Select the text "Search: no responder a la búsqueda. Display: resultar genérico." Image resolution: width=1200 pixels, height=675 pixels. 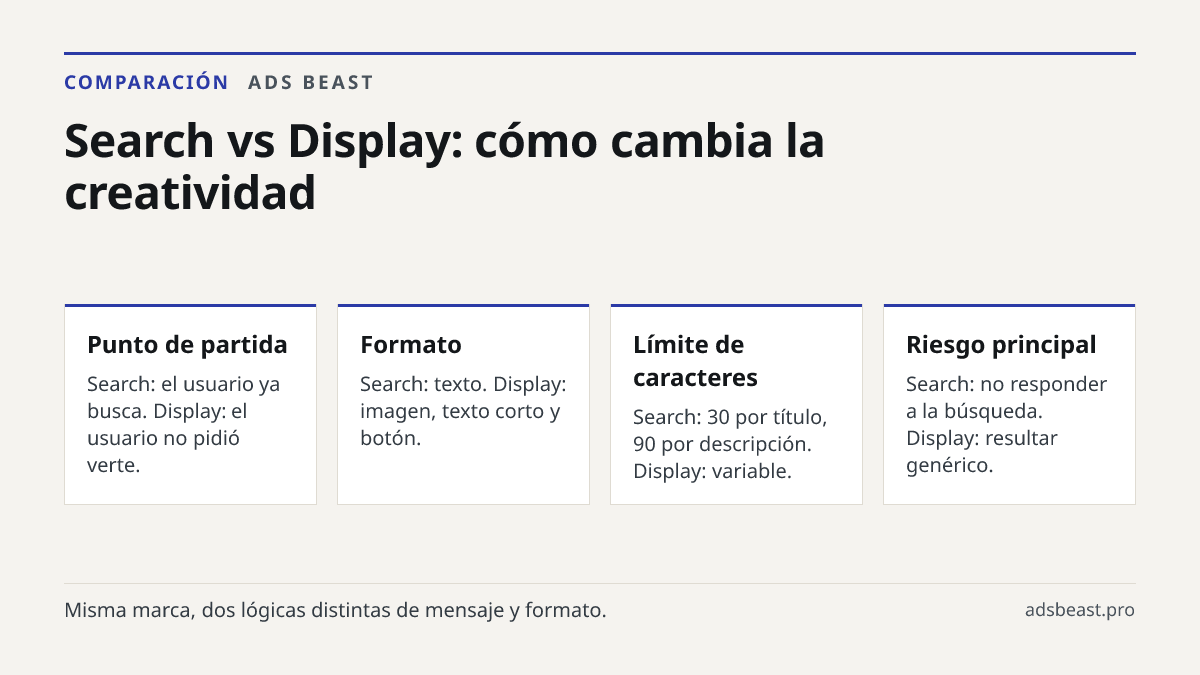1006,424
